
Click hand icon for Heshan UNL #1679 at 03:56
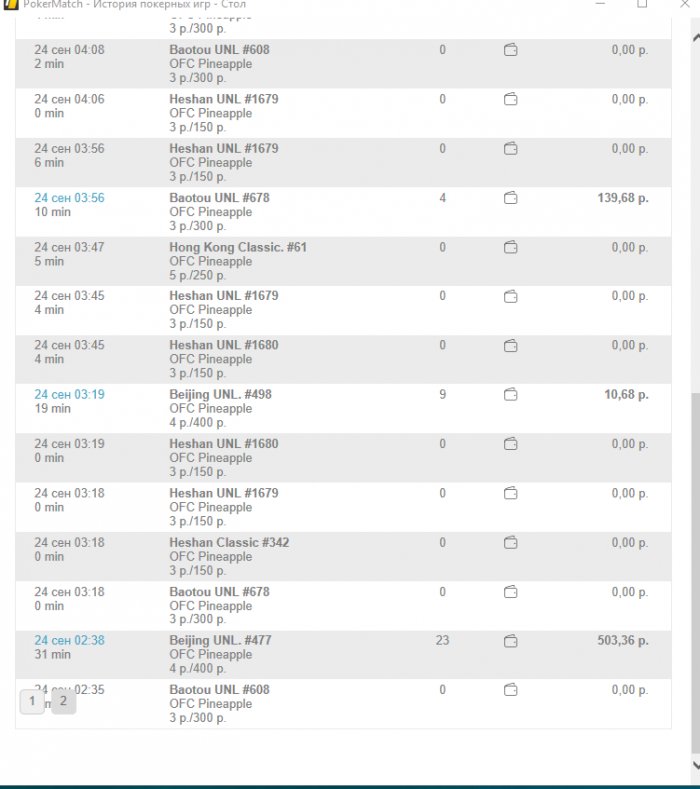pos(510,149)
